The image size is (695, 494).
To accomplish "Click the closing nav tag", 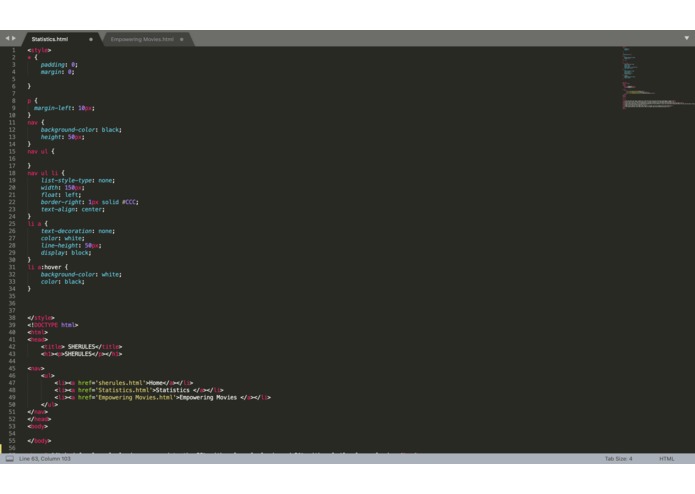I will 38,412.
